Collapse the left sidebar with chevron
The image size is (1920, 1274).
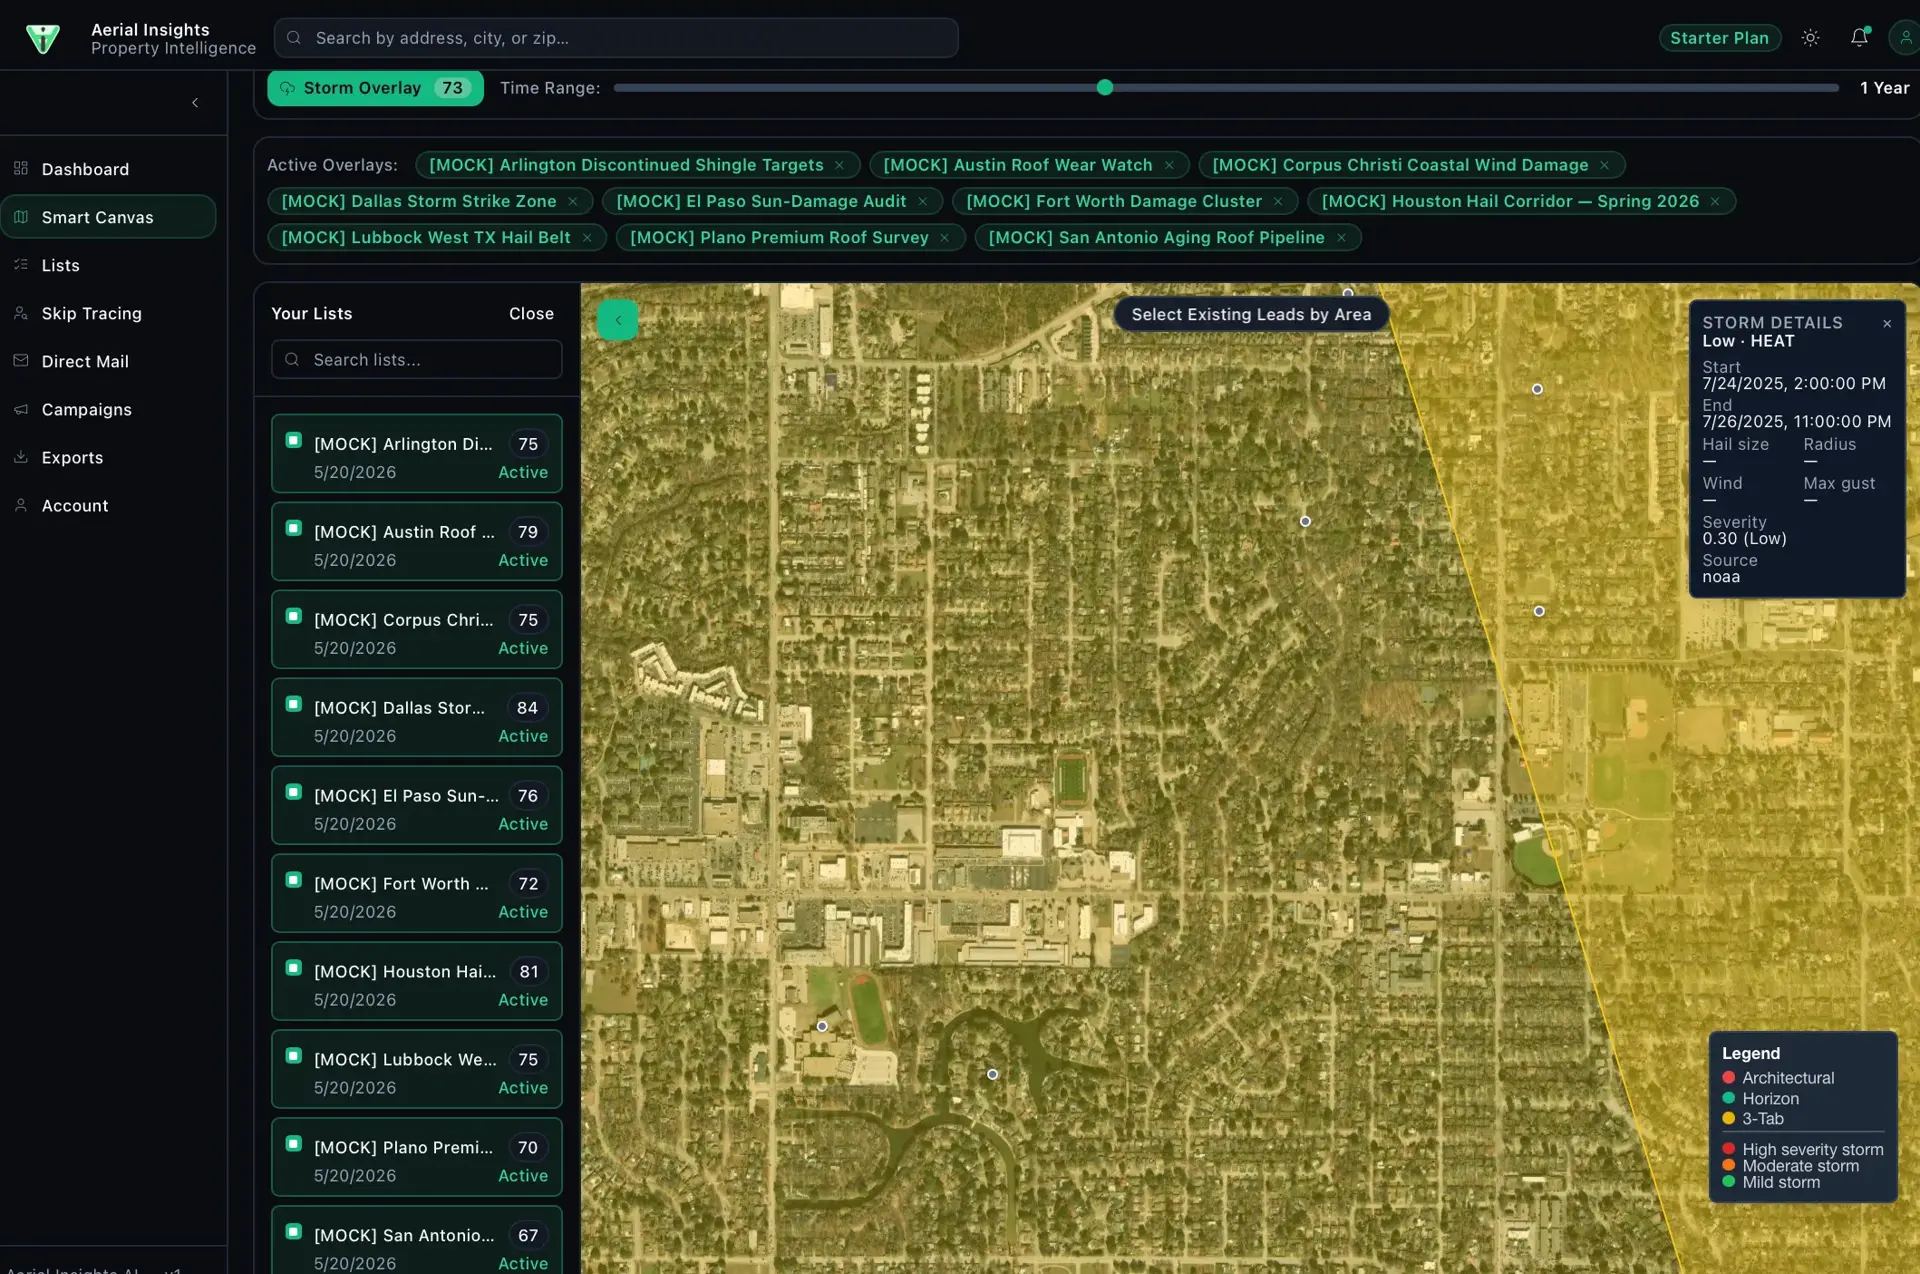[x=195, y=102]
